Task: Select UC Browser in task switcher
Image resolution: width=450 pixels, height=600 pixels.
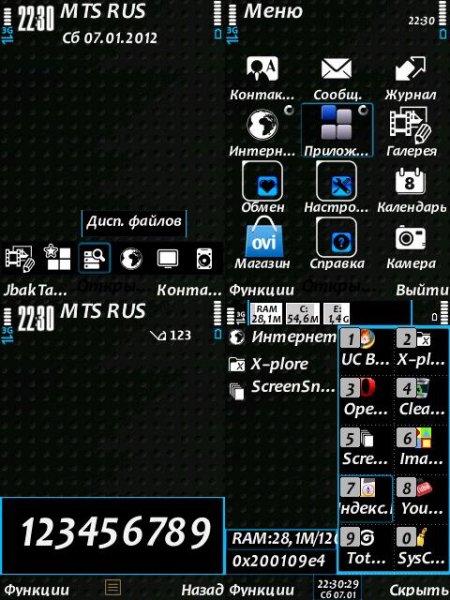Action: pos(365,349)
